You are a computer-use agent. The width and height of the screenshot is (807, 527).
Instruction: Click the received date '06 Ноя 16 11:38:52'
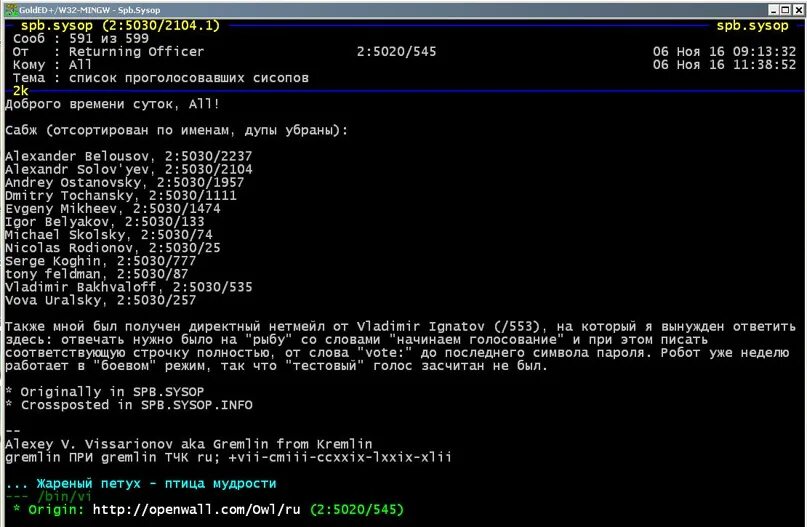click(724, 65)
